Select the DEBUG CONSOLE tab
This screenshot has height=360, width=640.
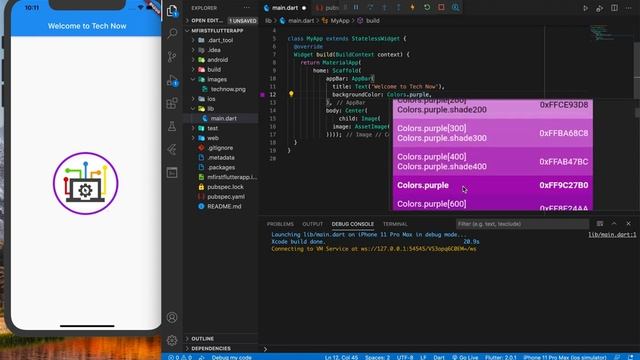pos(353,224)
